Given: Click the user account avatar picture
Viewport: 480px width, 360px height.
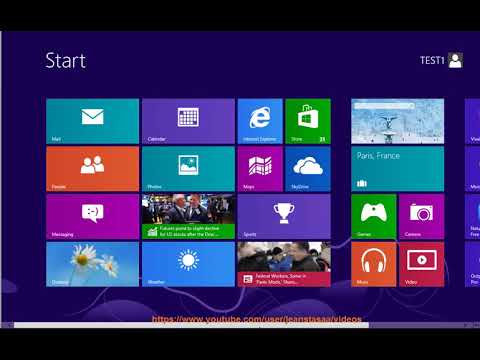Looking at the screenshot, I should [x=455, y=60].
